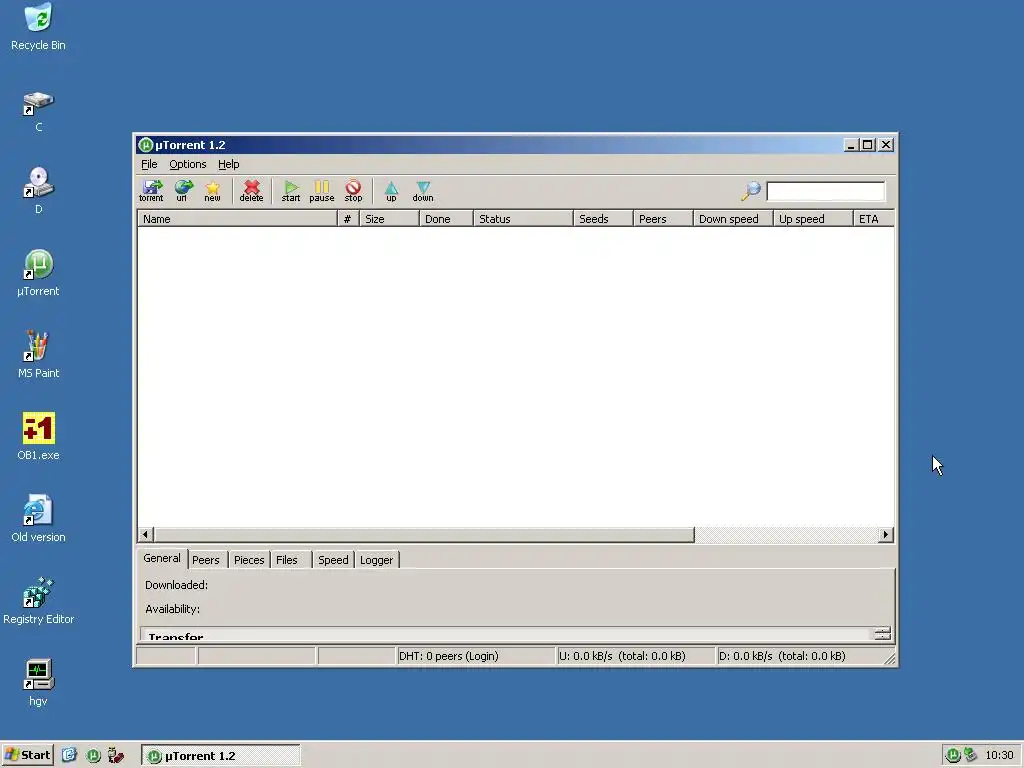
Task: Select the OB1.exe desktop icon
Action: [x=39, y=437]
